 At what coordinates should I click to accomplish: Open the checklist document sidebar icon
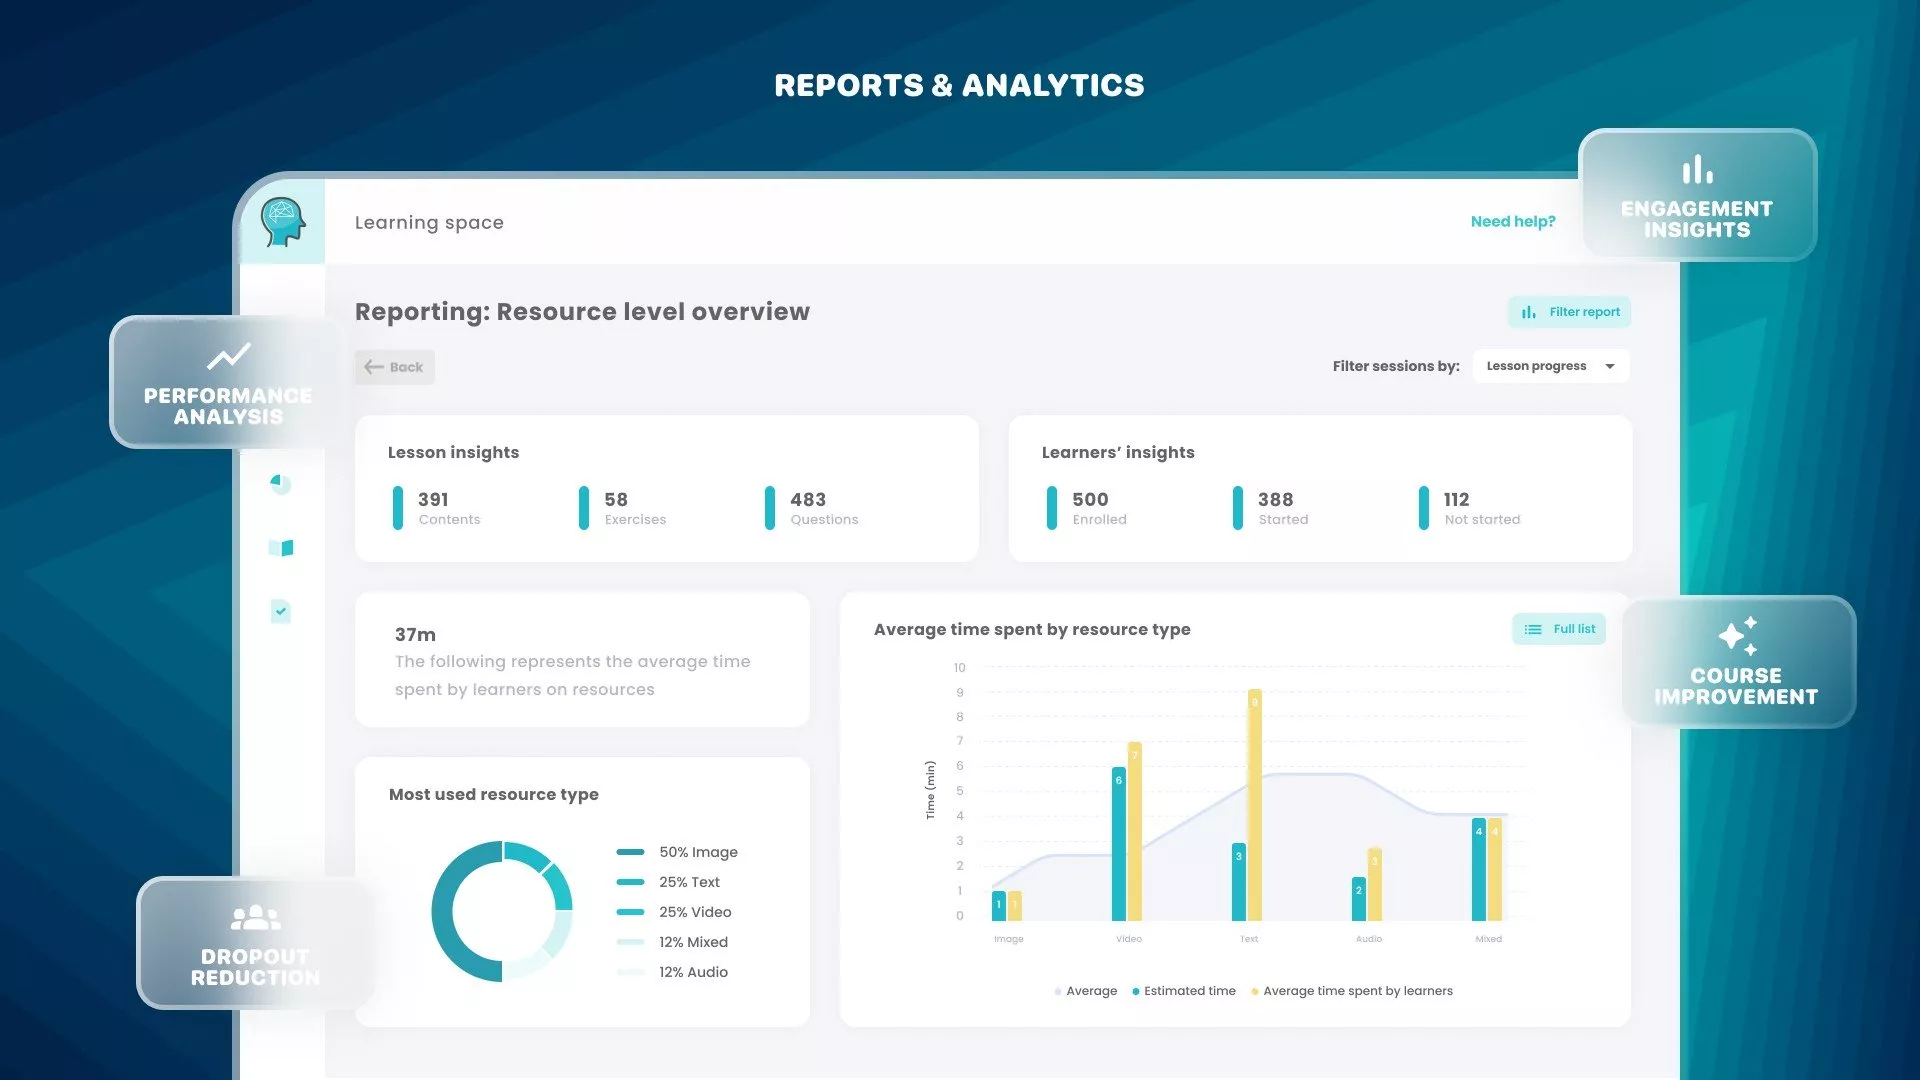[x=281, y=611]
